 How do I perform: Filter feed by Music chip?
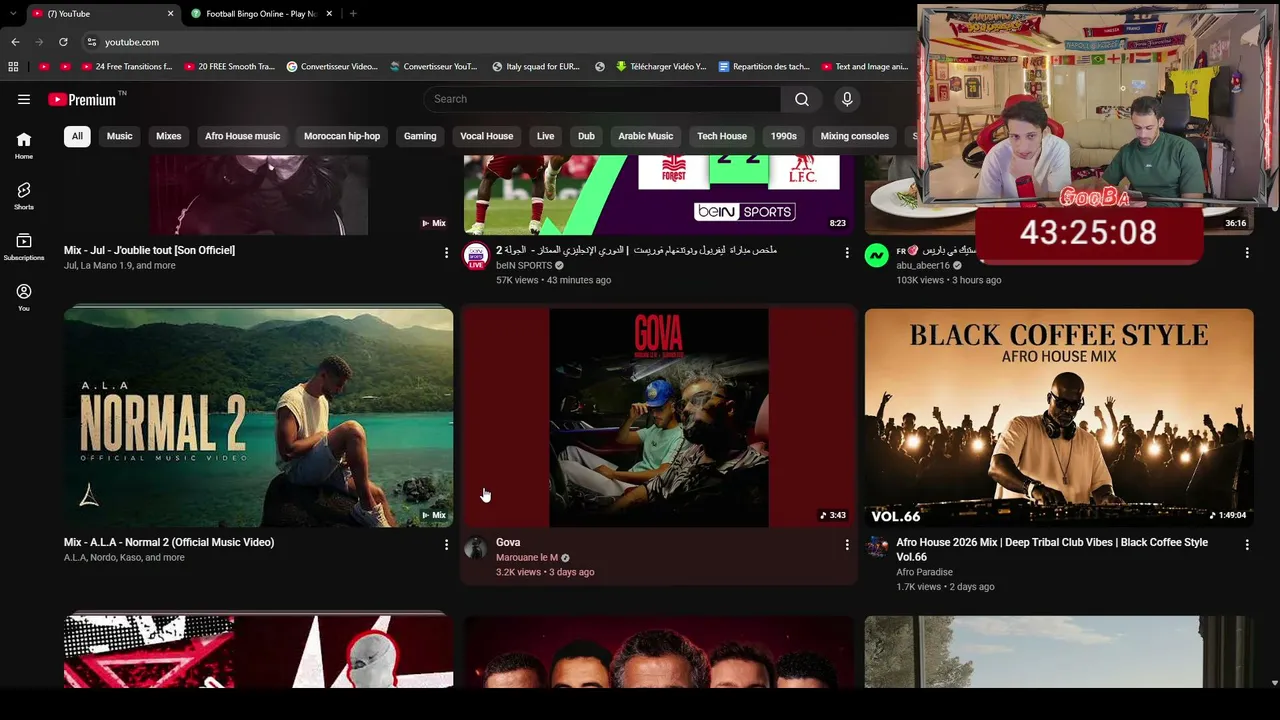tap(120, 136)
